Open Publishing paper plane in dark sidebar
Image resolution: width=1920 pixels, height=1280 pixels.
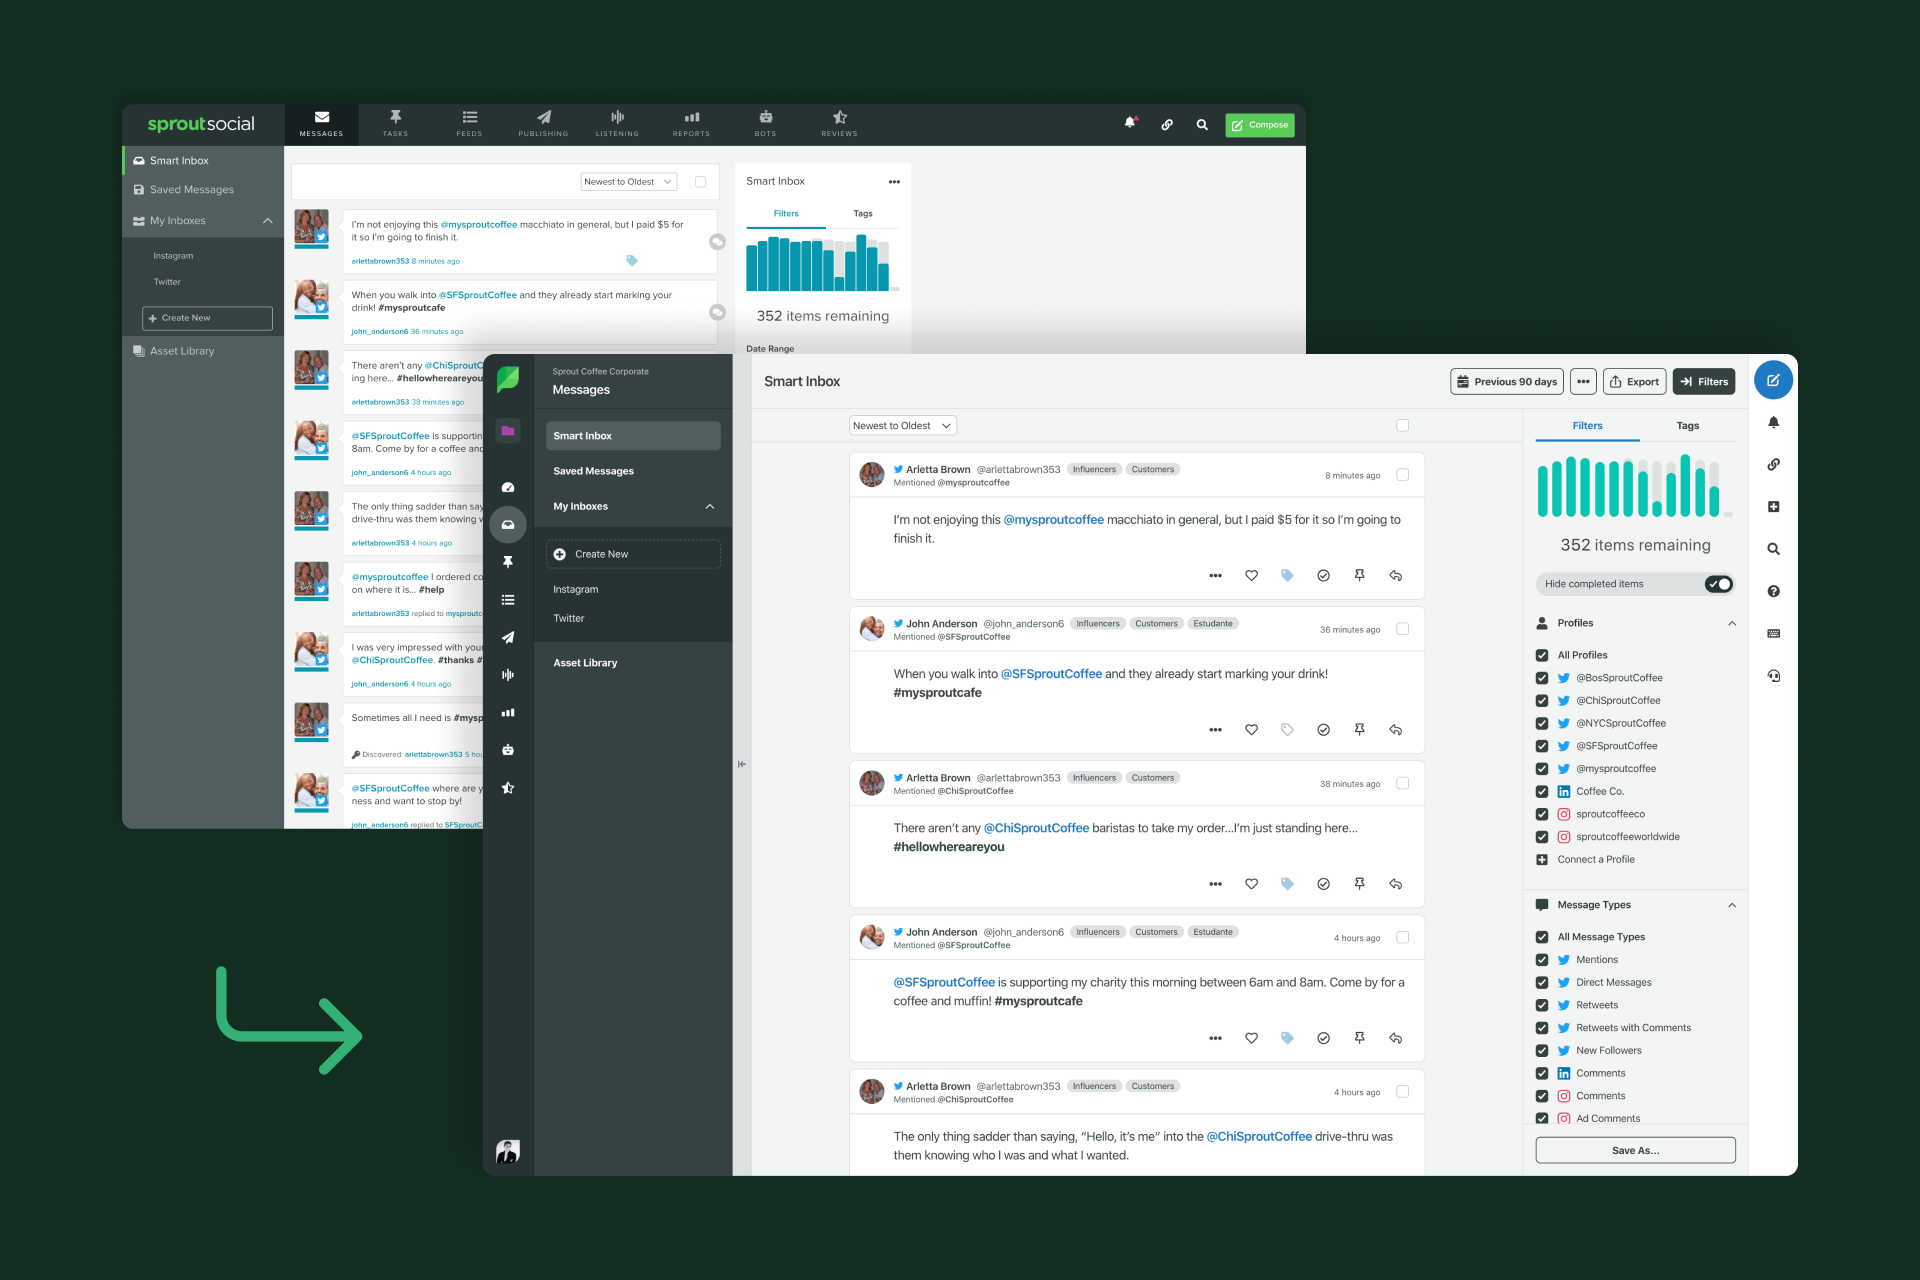(x=508, y=637)
